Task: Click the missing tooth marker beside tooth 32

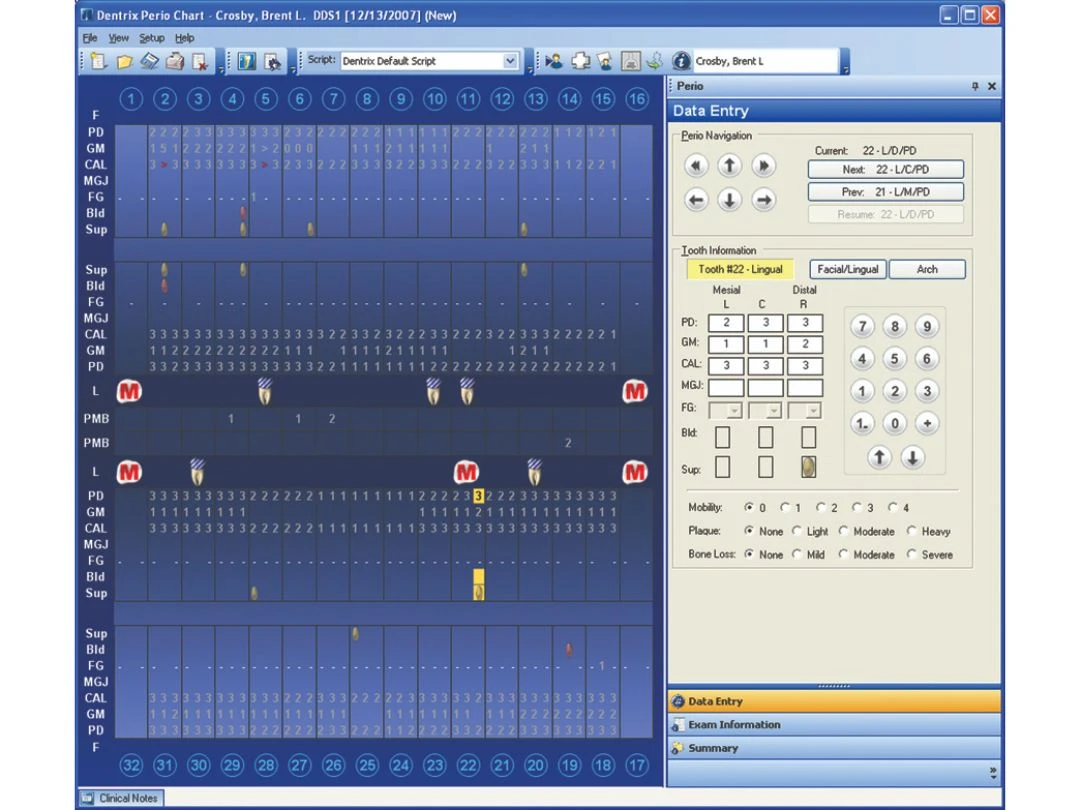Action: pos(130,471)
